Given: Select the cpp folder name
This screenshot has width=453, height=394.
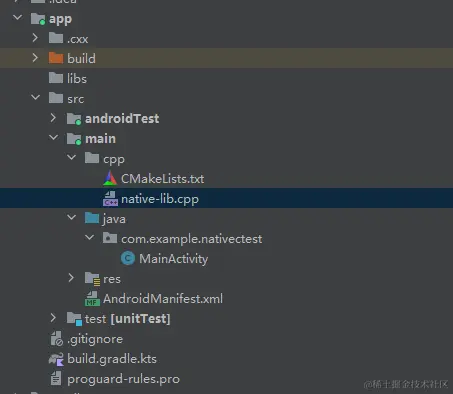Looking at the screenshot, I should (x=114, y=159).
